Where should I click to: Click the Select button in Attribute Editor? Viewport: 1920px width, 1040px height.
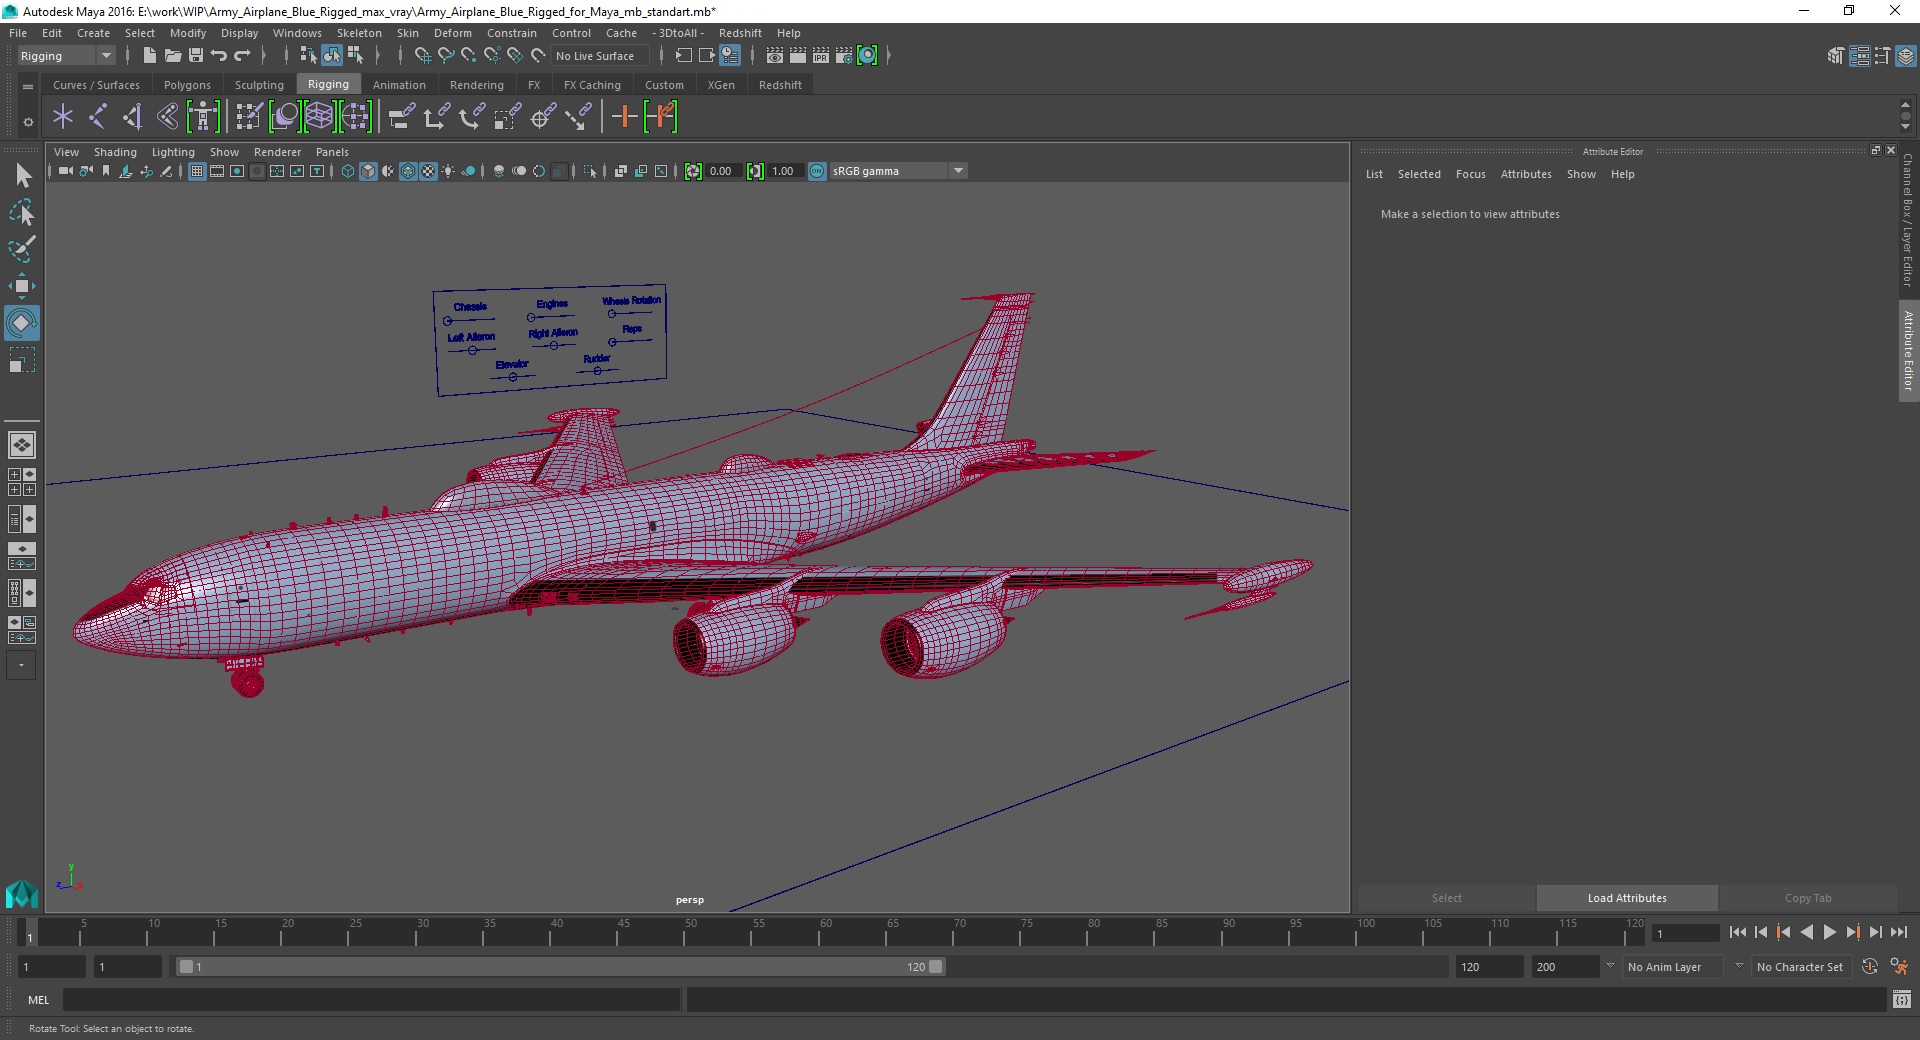click(x=1446, y=898)
